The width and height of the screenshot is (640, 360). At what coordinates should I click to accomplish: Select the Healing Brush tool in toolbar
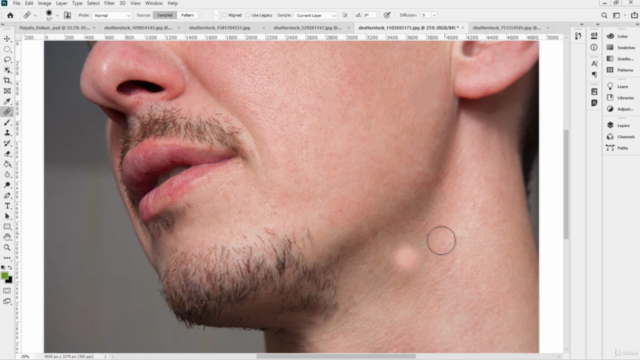coord(7,112)
